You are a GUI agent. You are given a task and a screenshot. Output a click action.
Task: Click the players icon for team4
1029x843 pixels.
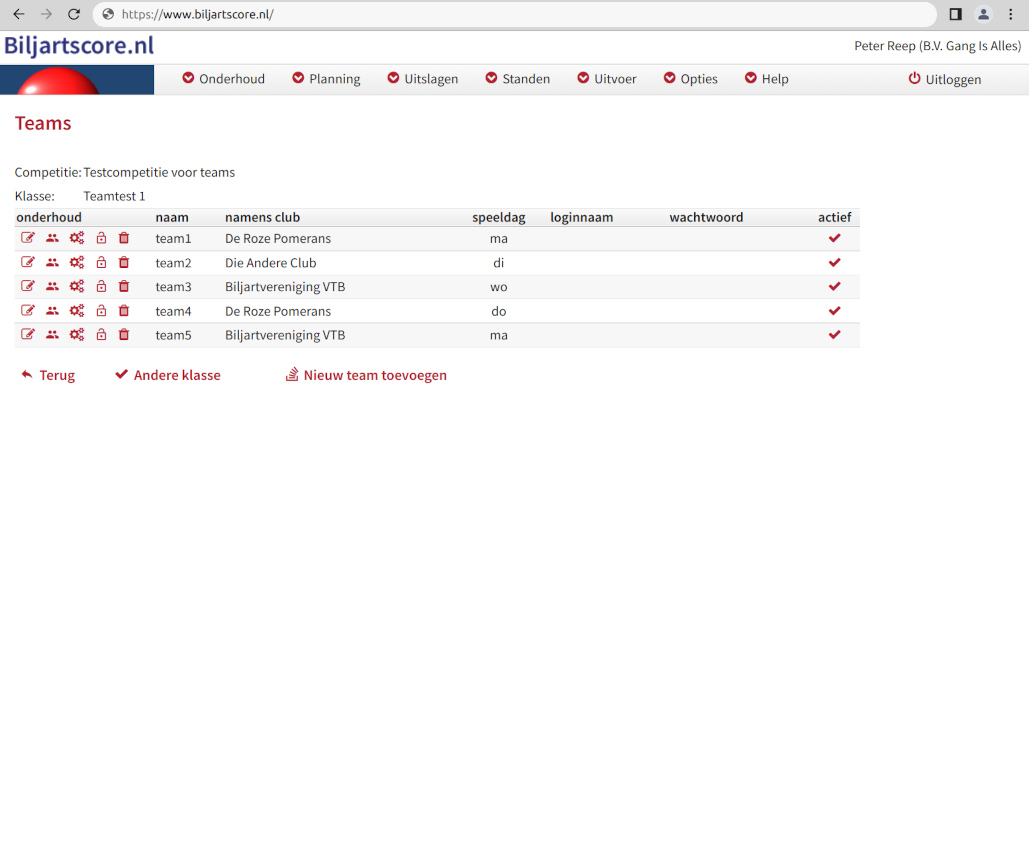pos(52,311)
